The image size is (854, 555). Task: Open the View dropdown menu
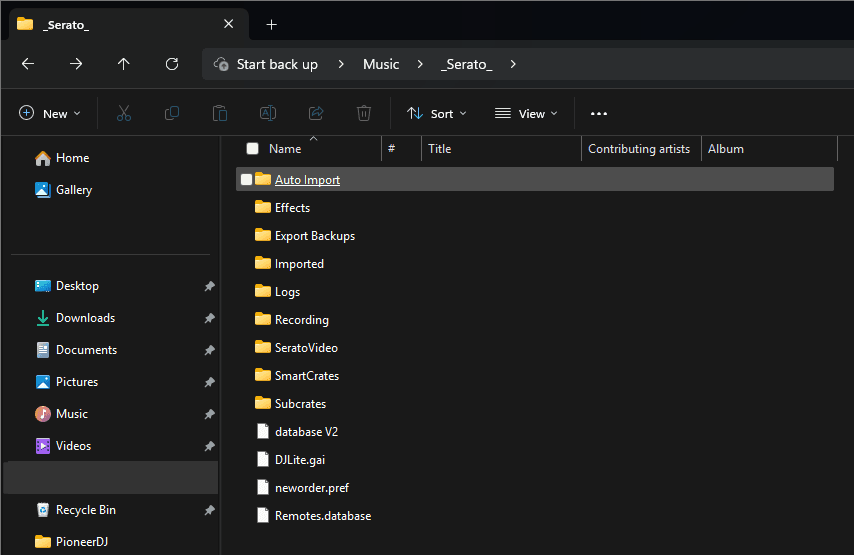point(526,113)
